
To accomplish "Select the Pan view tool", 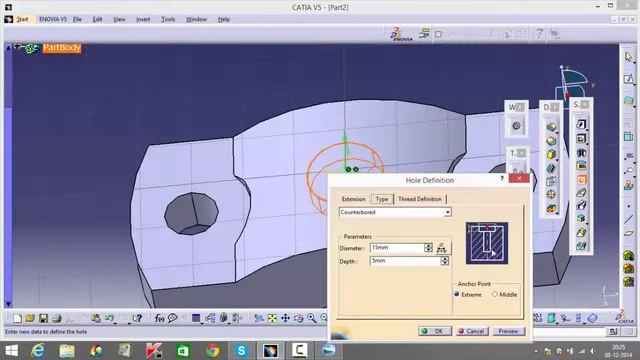I will click(x=285, y=318).
